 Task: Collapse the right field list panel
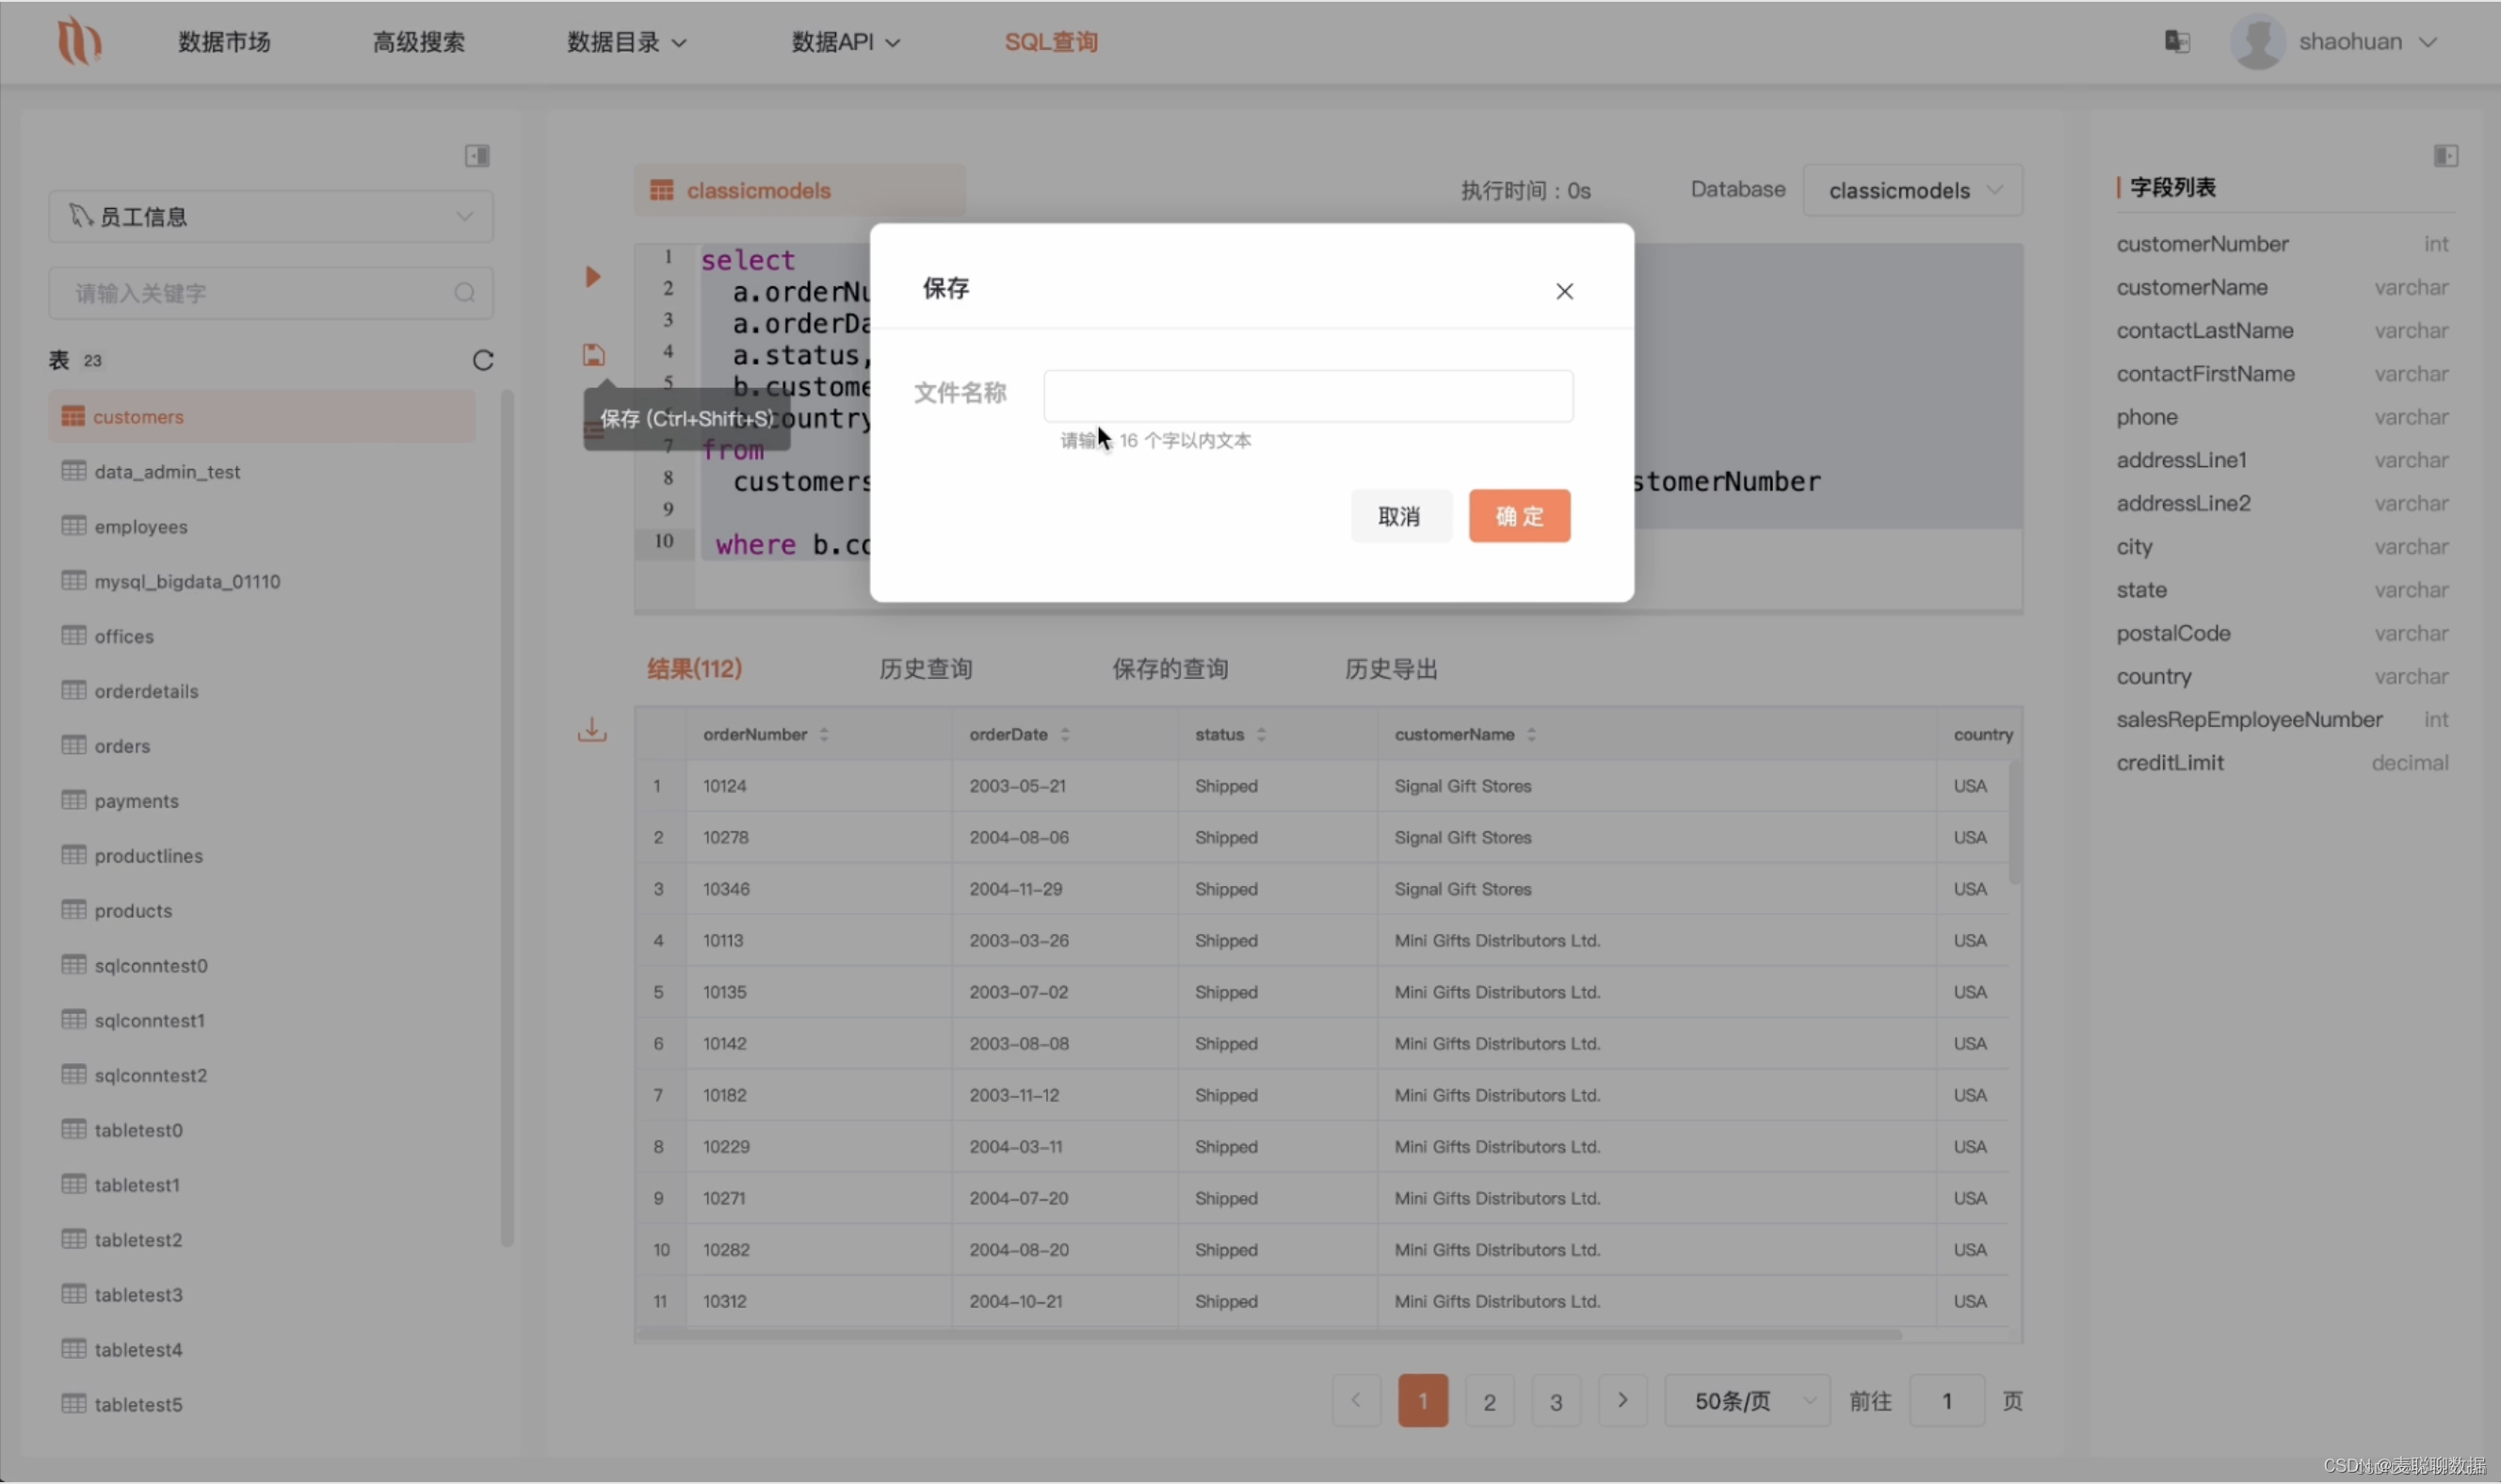[x=2445, y=156]
